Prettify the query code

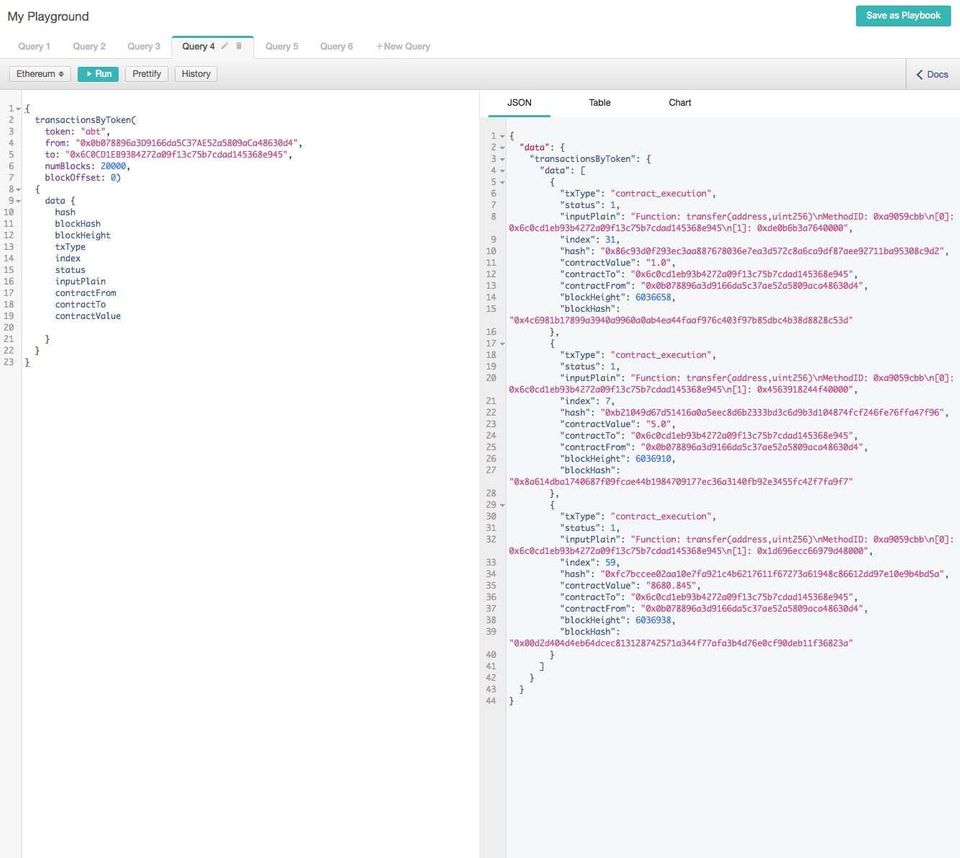pos(146,74)
